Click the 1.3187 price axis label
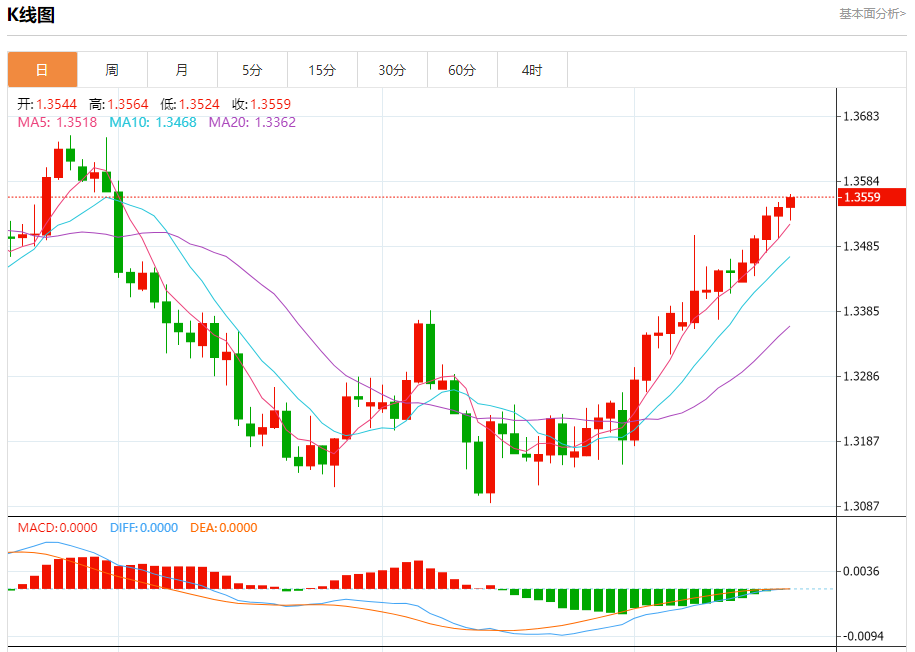The height and width of the screenshot is (652, 915). (861, 441)
